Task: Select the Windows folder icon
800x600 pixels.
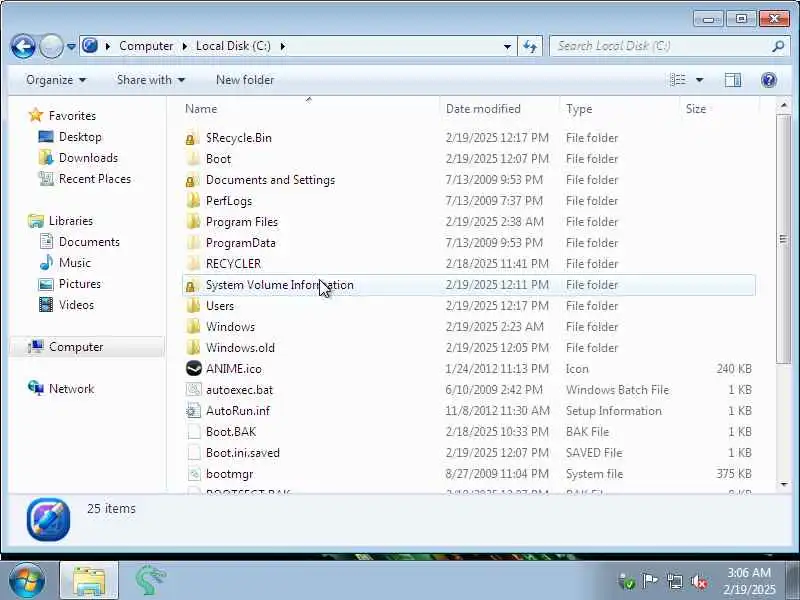Action: coord(193,327)
